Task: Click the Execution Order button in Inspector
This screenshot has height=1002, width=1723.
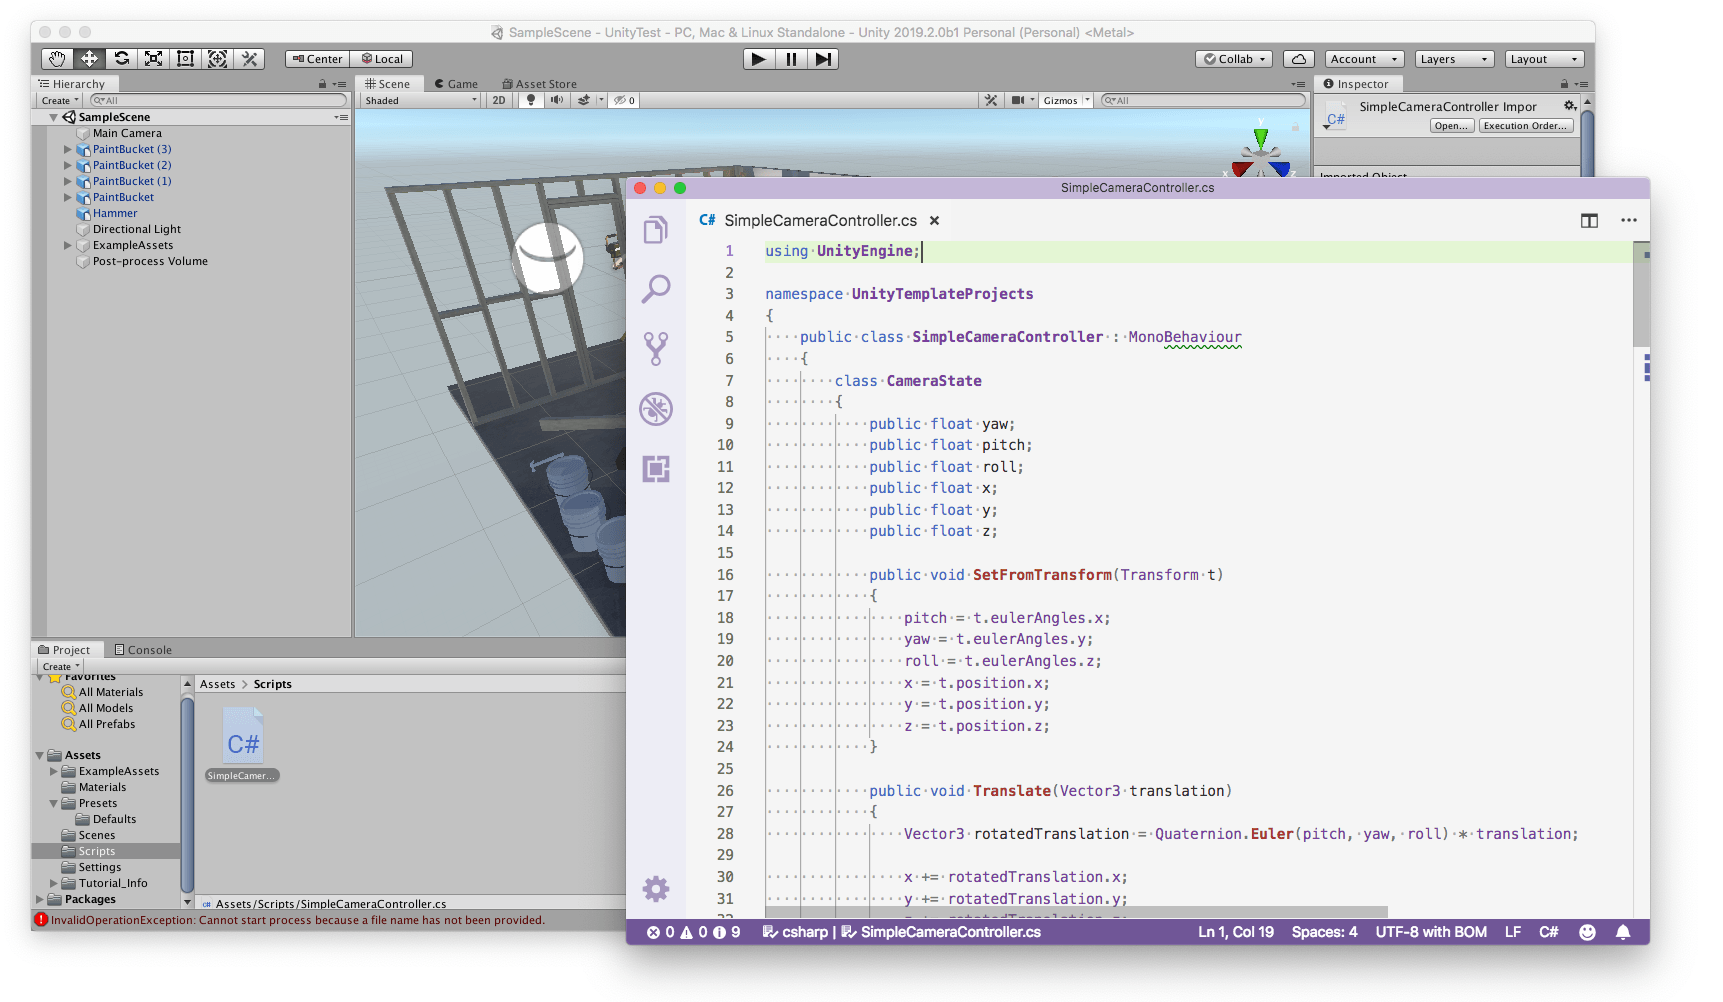Action: pos(1526,125)
